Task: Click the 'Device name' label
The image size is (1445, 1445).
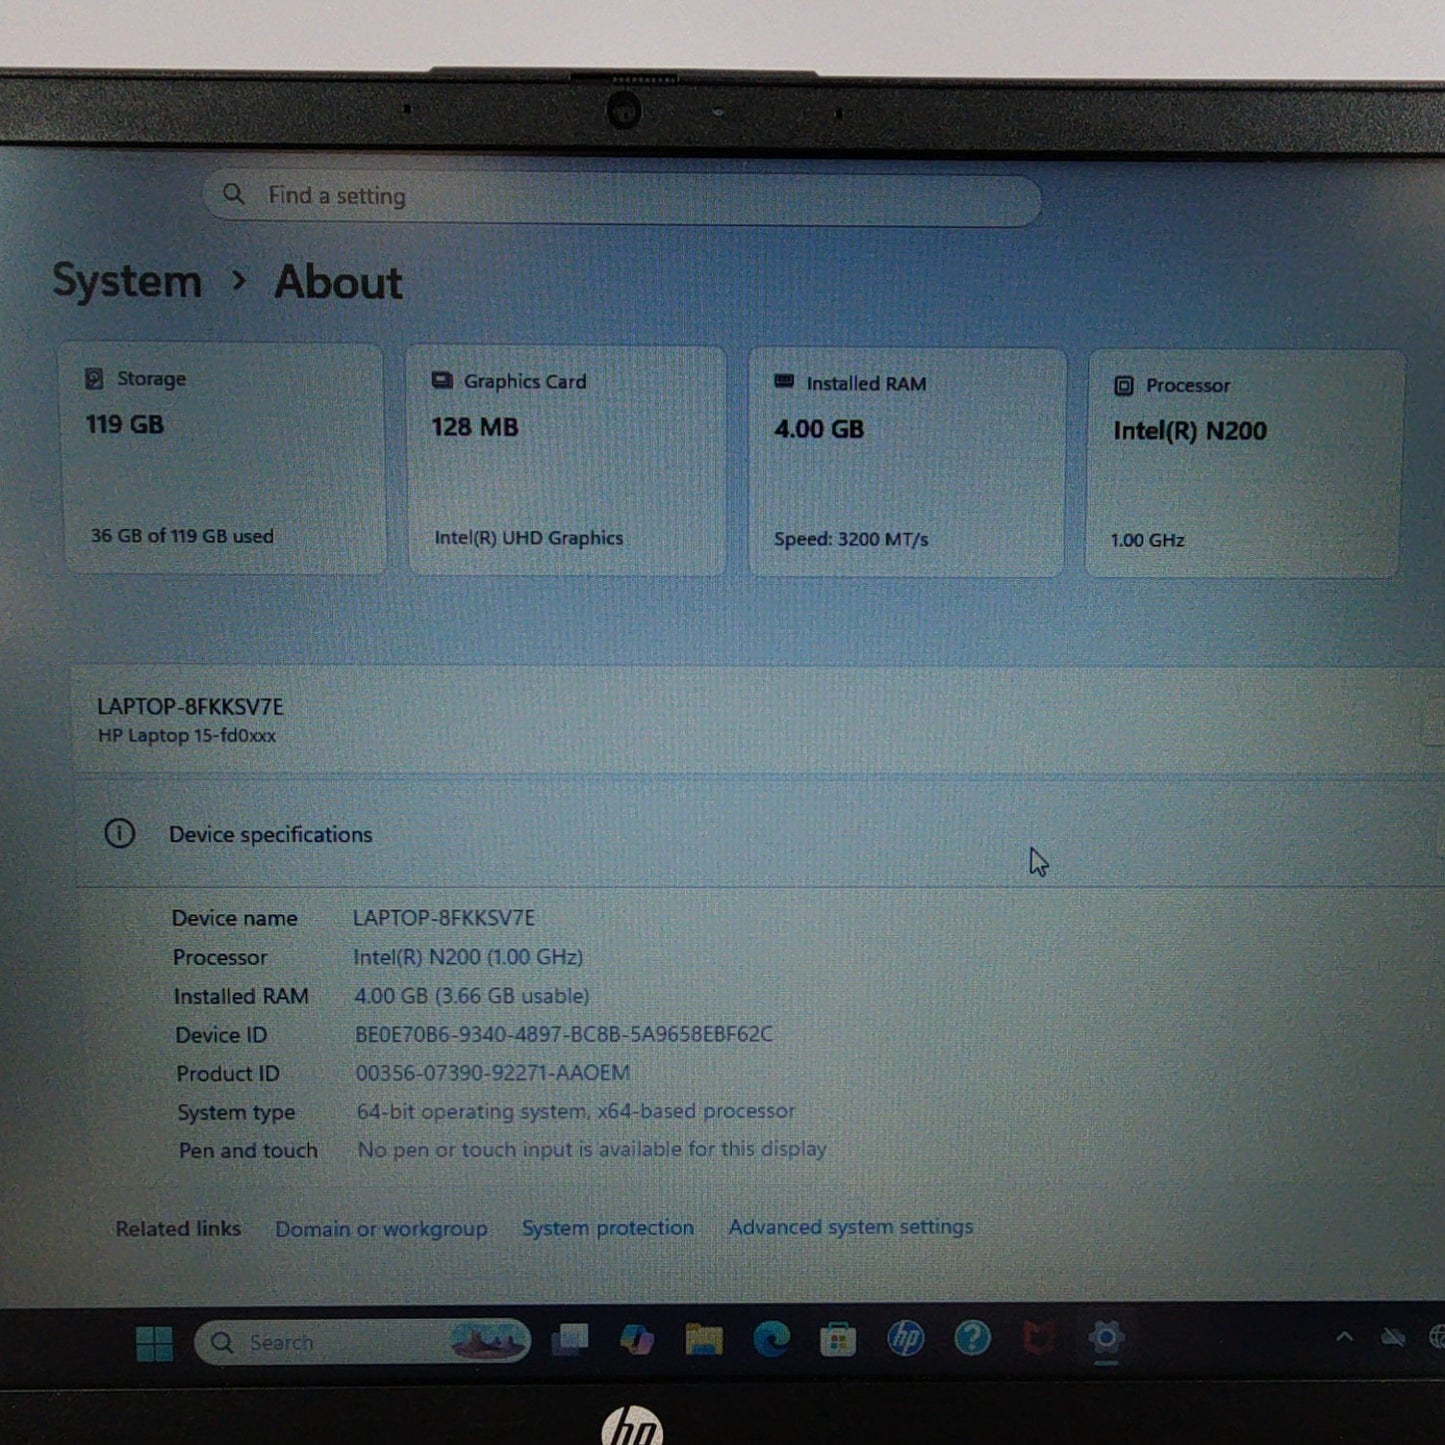Action: [234, 918]
